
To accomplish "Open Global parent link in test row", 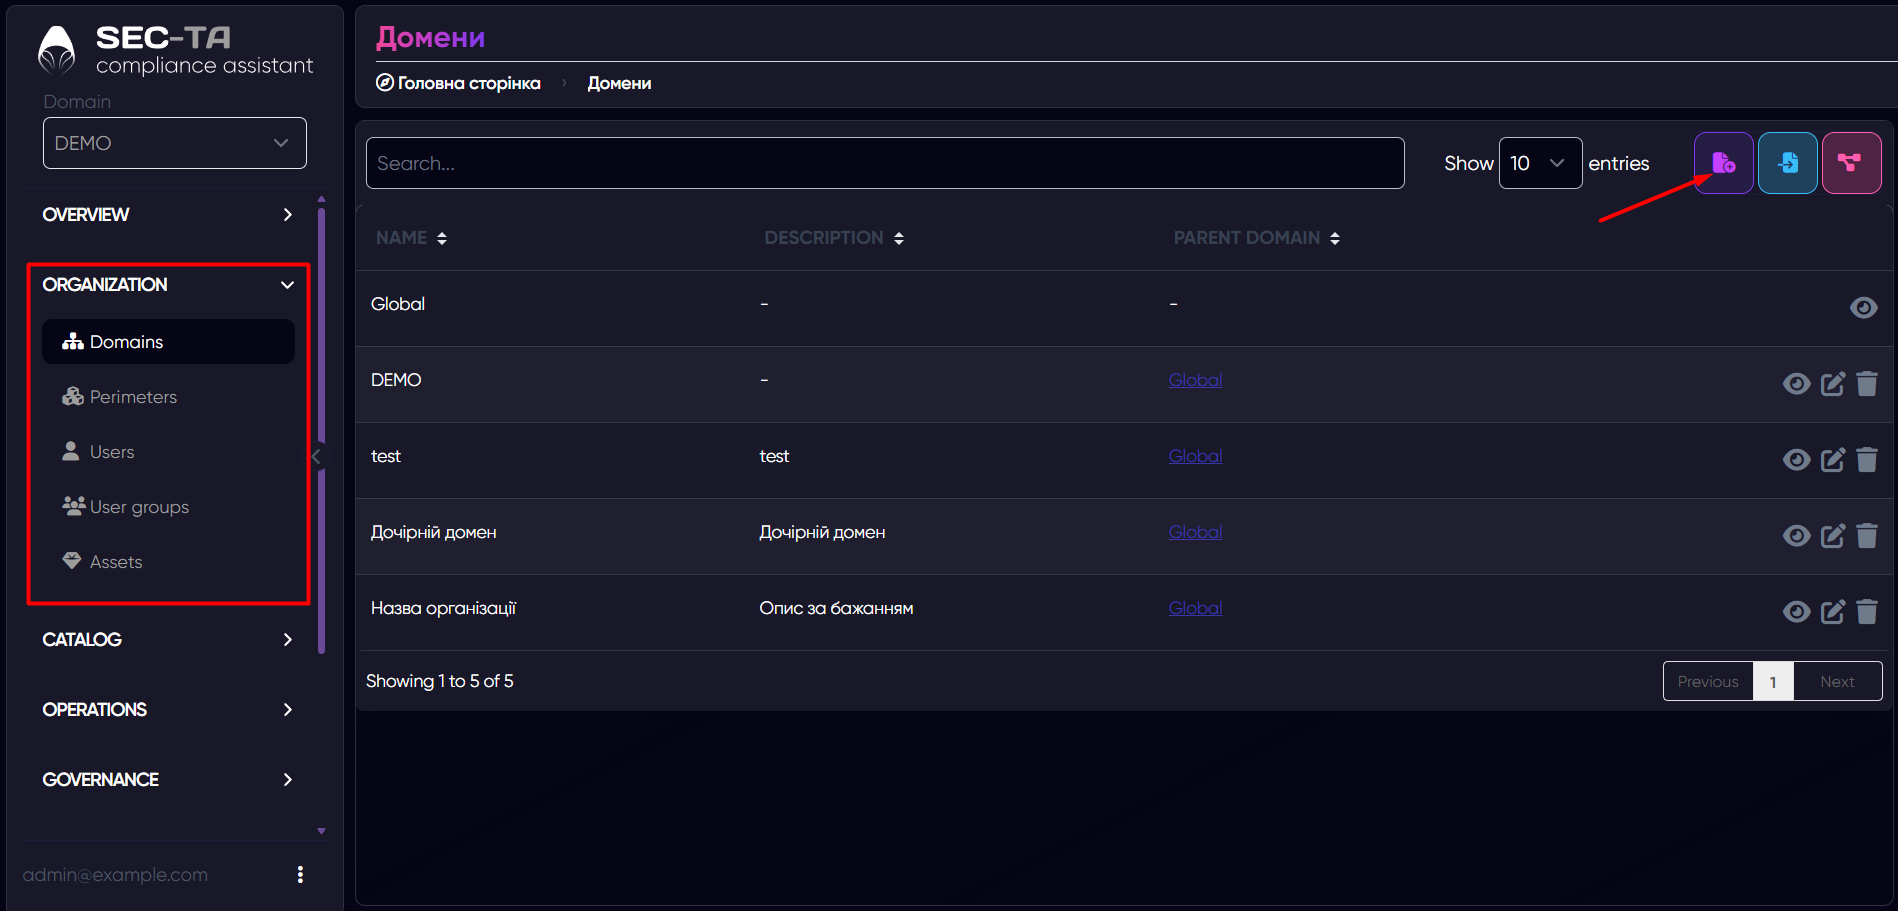I will 1195,456.
